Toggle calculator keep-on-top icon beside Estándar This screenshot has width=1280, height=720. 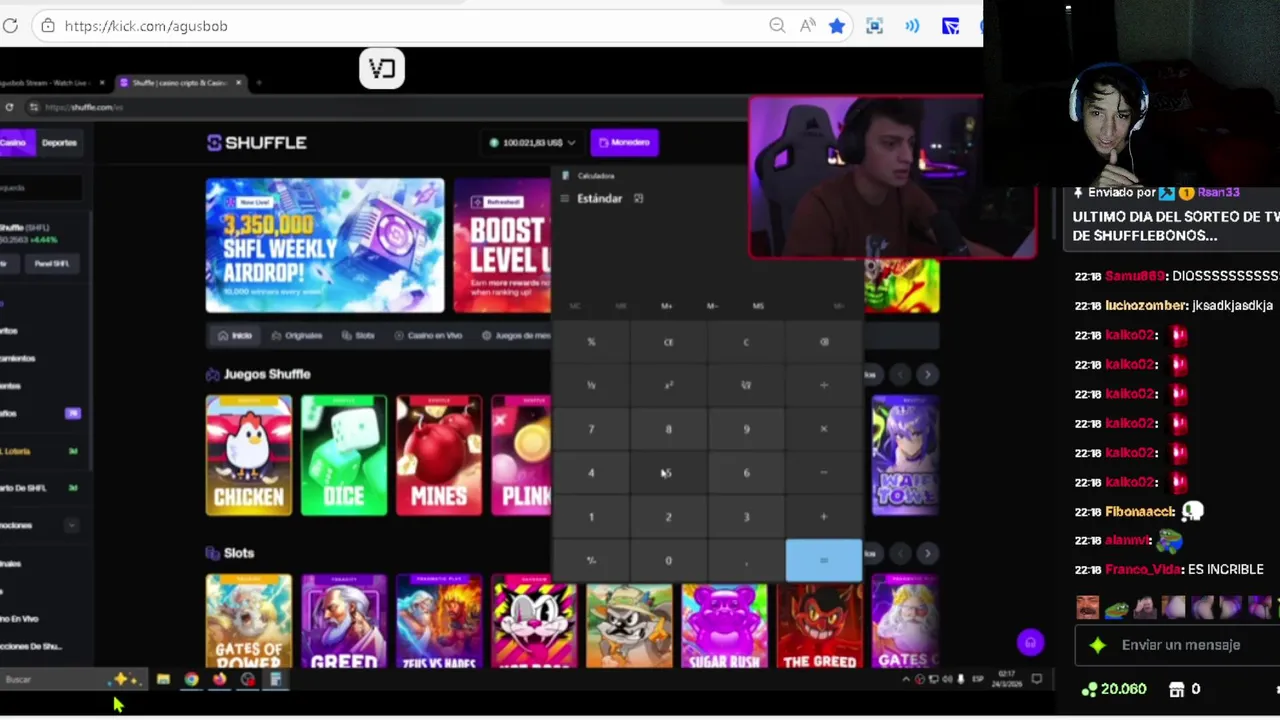tap(639, 198)
